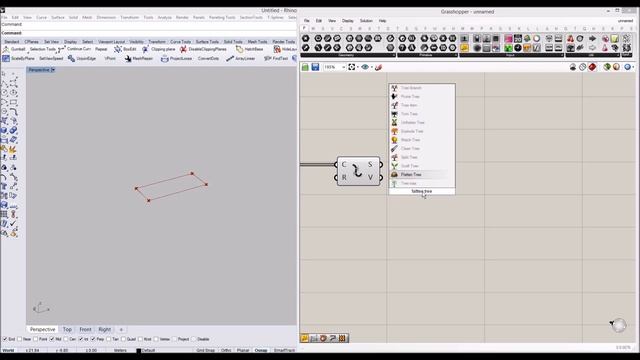Toggle Osnap in status bar
The image size is (640, 360).
[261, 350]
